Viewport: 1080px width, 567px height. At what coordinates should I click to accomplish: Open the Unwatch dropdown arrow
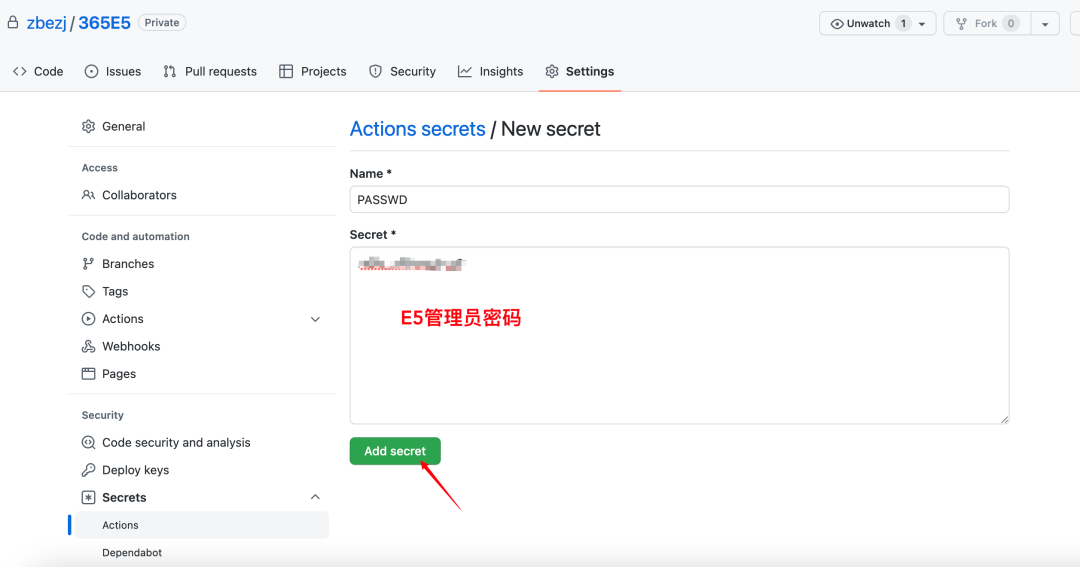point(922,24)
